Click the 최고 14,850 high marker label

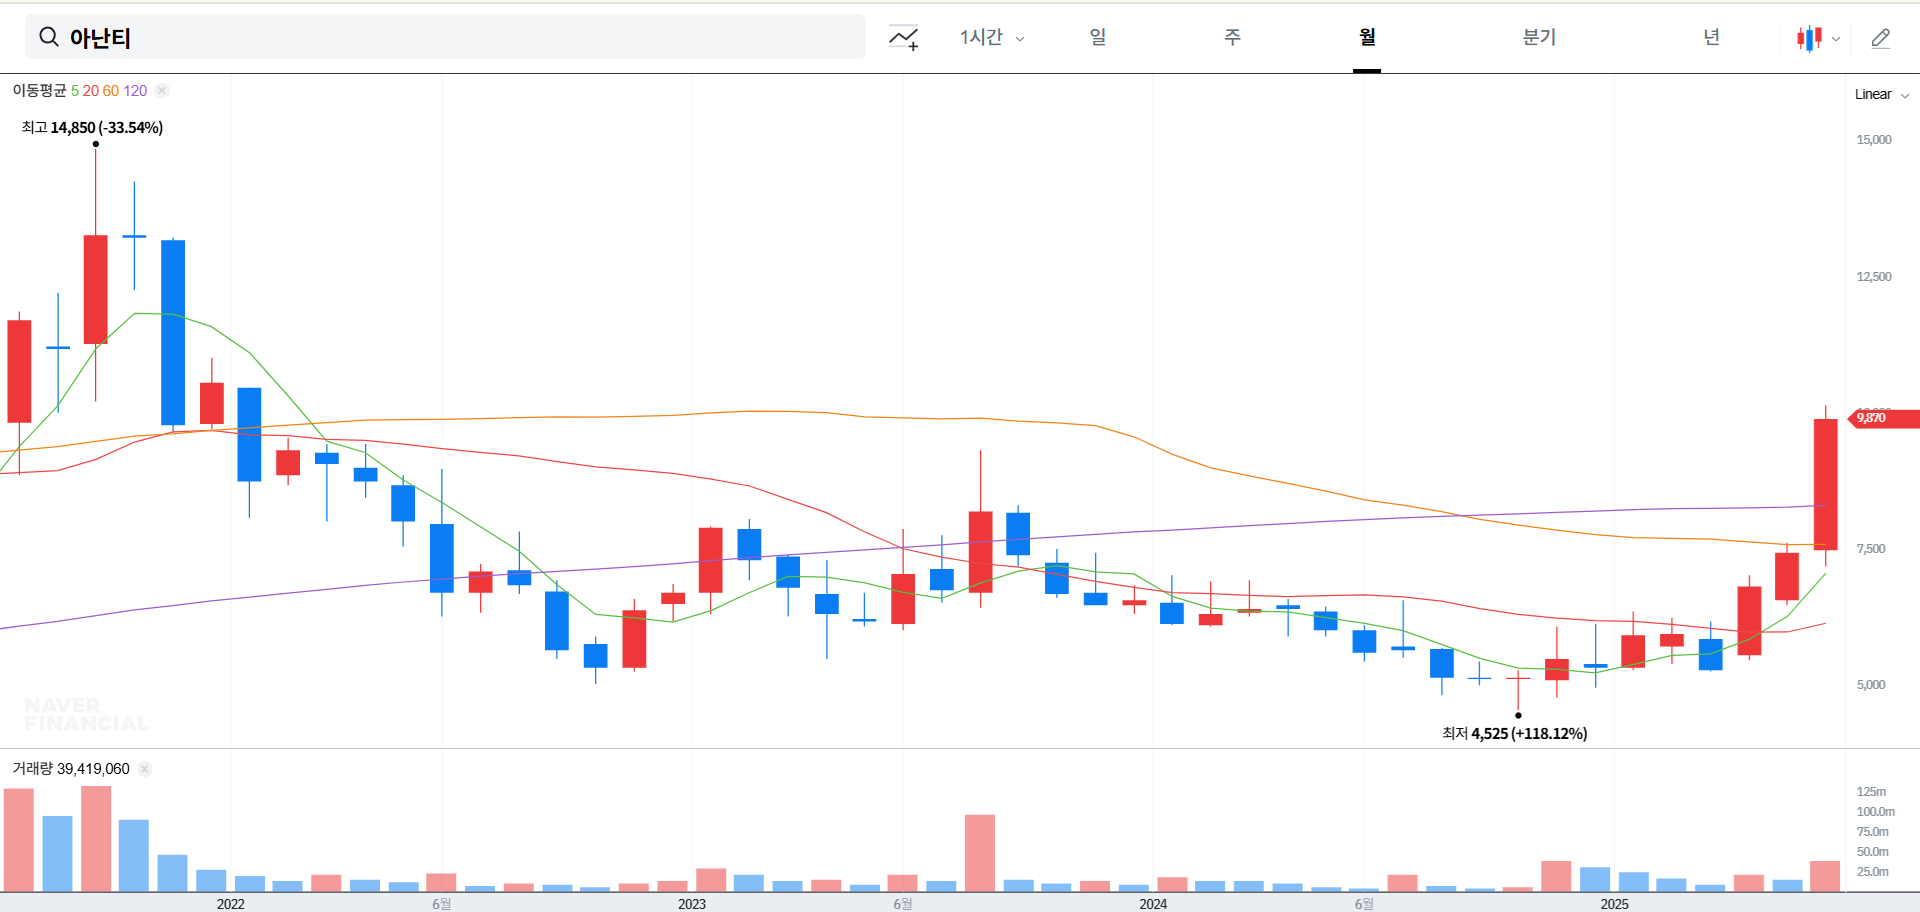pyautogui.click(x=92, y=127)
